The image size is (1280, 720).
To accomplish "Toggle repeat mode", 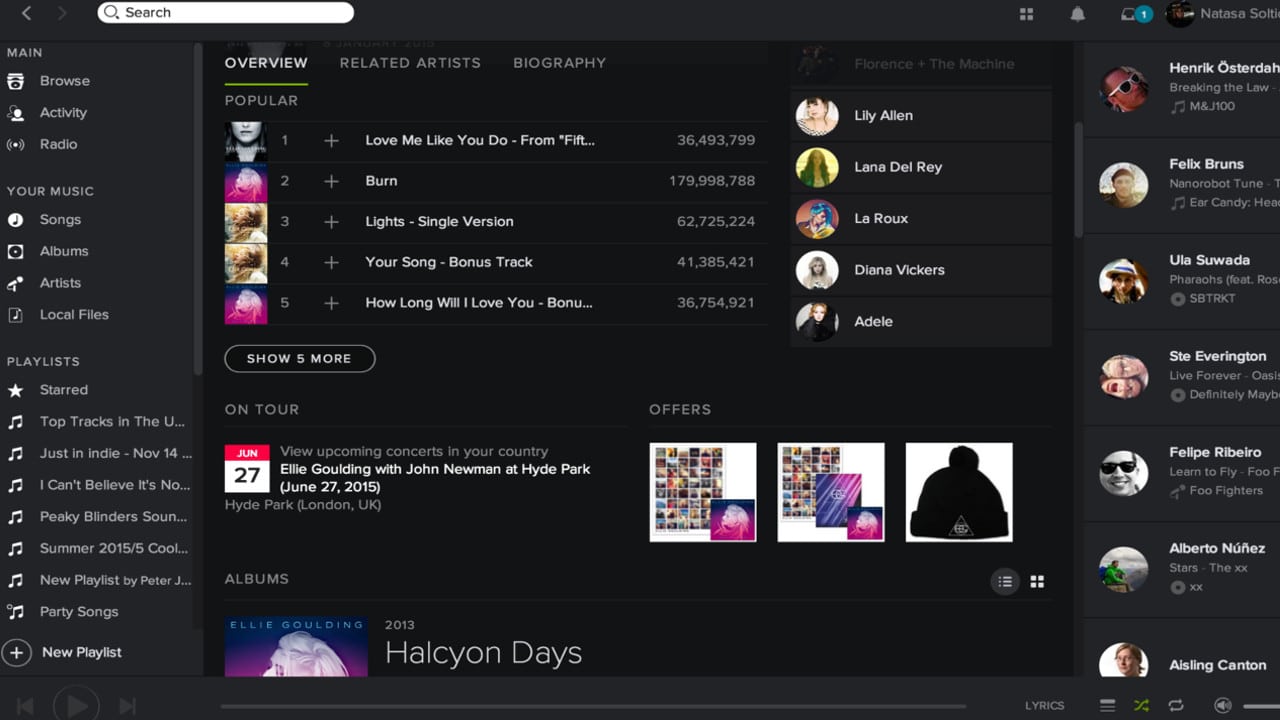I will (x=1176, y=706).
